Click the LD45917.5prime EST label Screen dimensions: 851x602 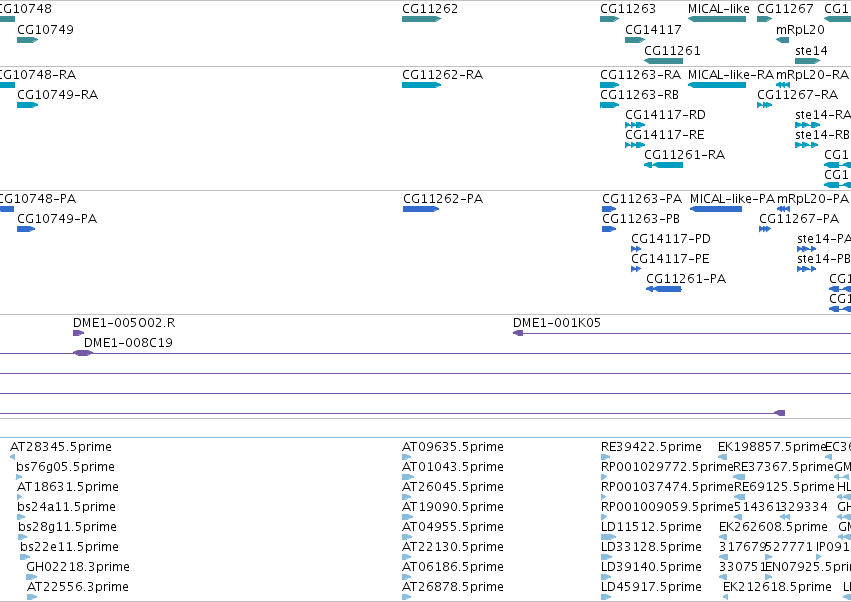coord(651,587)
